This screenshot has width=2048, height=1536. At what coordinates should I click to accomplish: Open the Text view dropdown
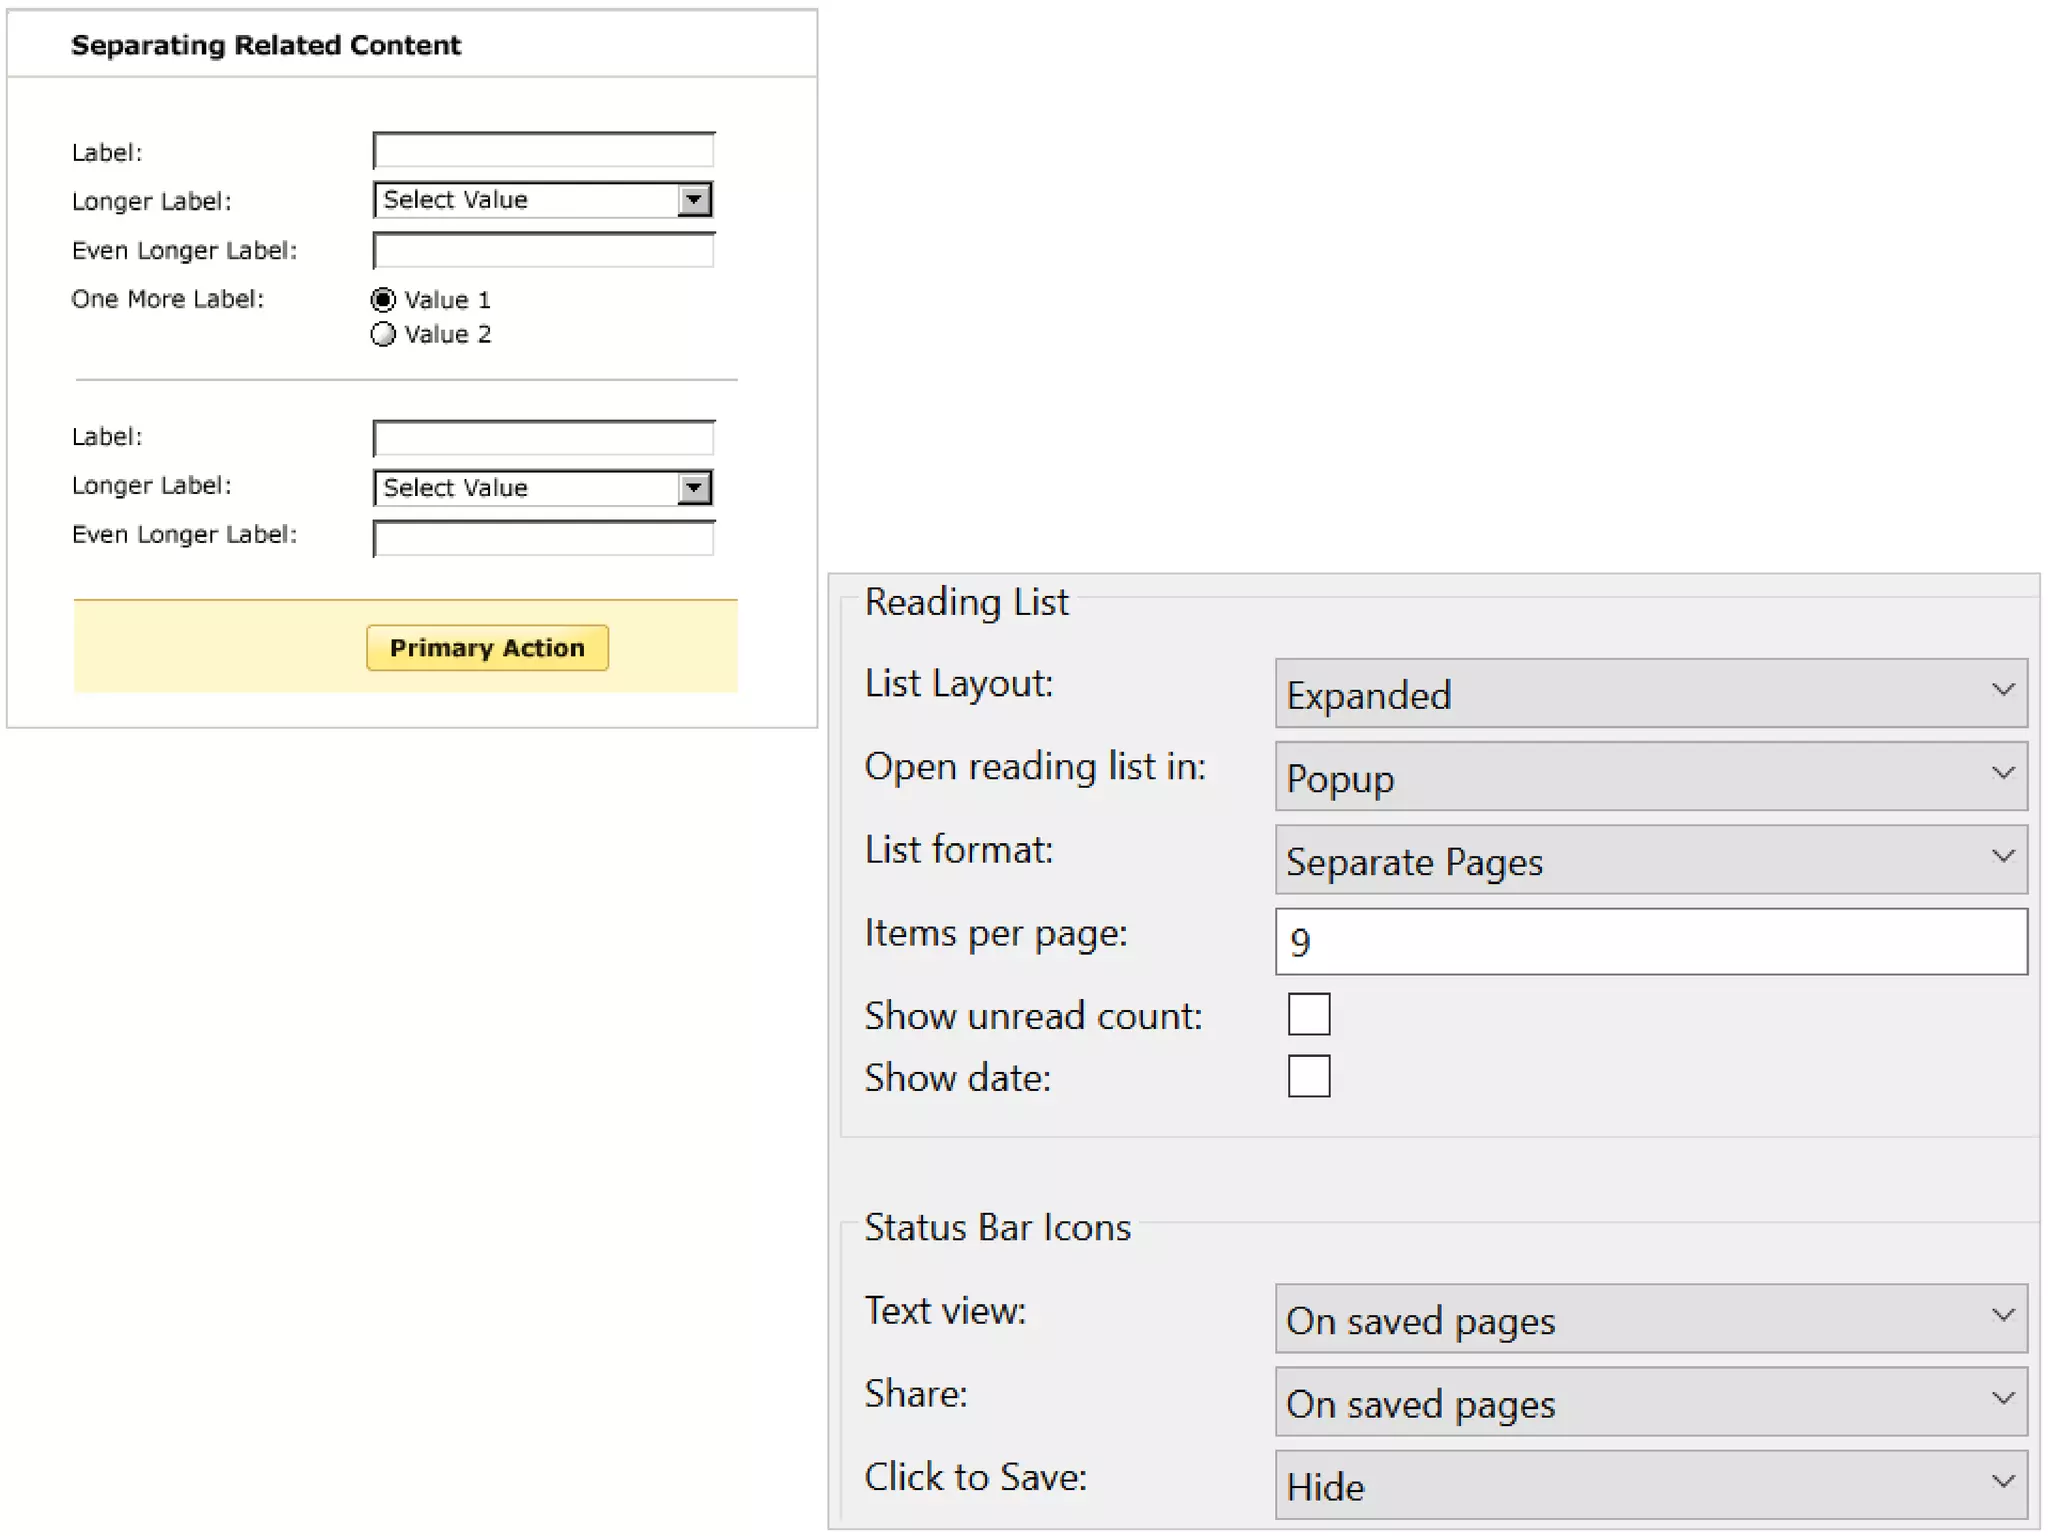1650,1319
